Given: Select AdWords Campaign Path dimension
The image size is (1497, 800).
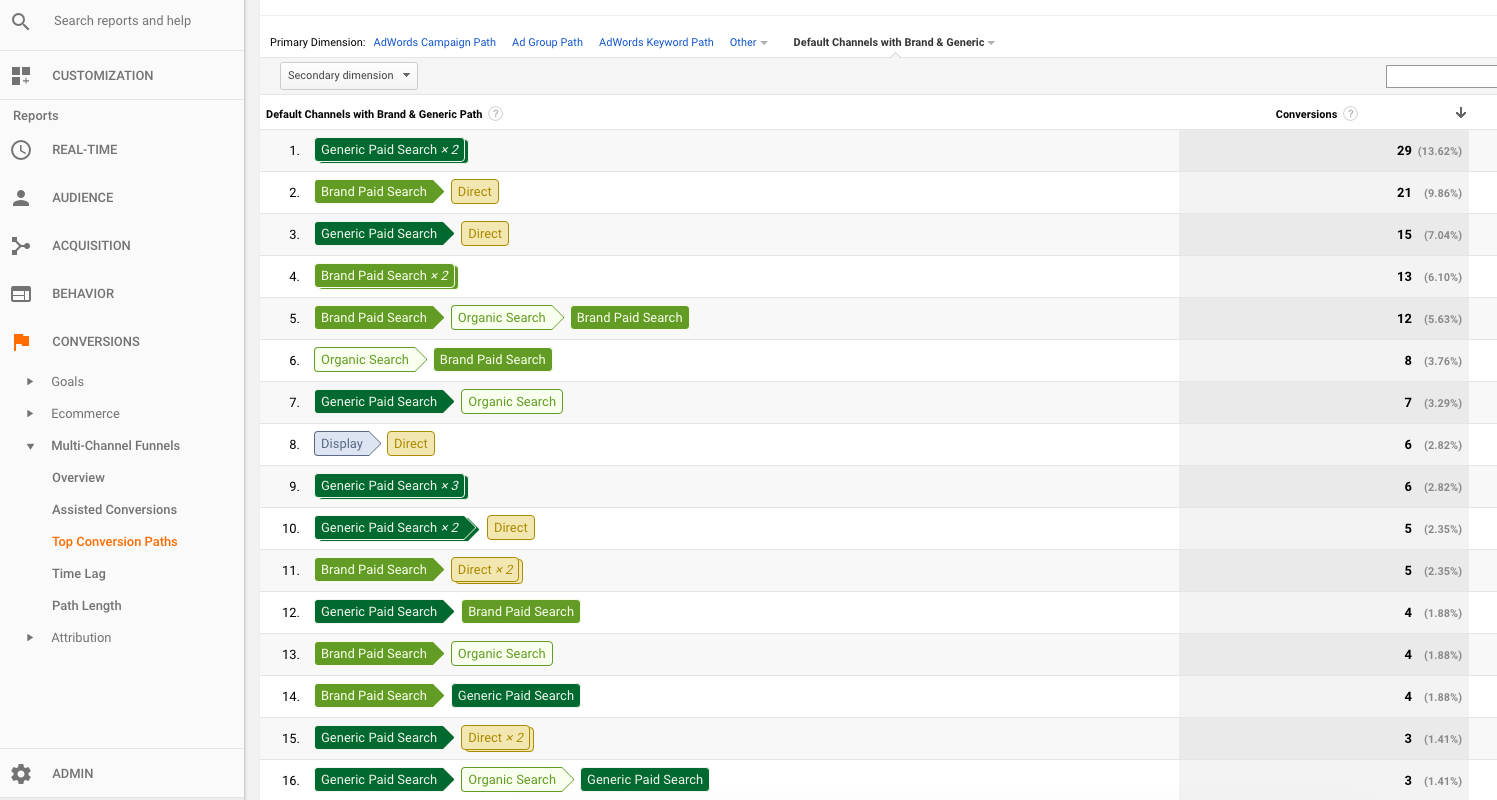Looking at the screenshot, I should pos(434,43).
